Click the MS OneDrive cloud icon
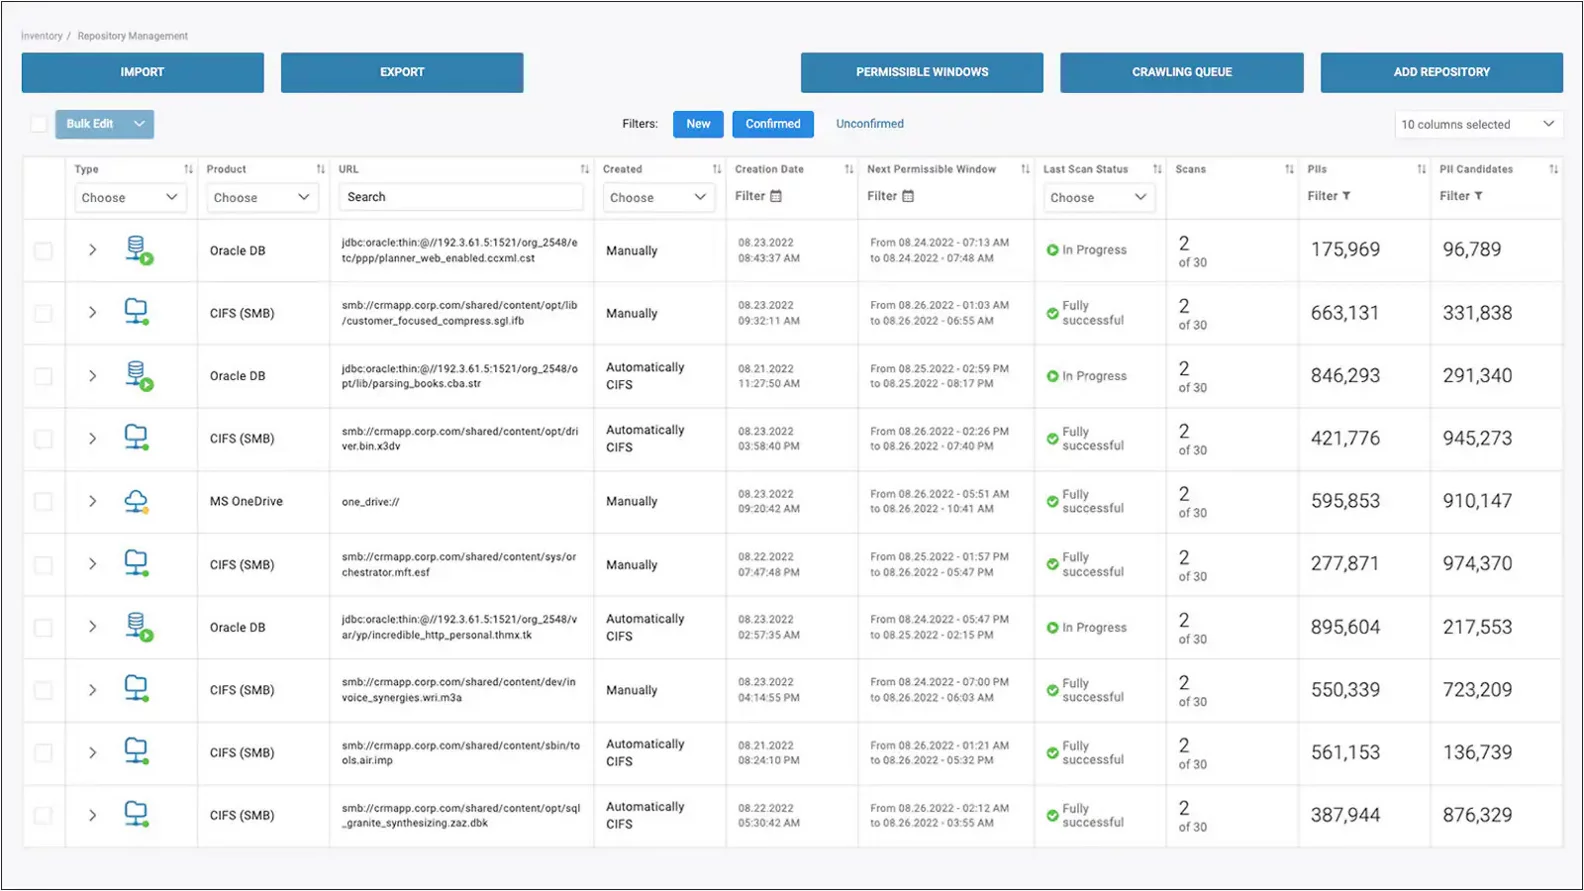The height and width of the screenshot is (891, 1584). pos(136,501)
